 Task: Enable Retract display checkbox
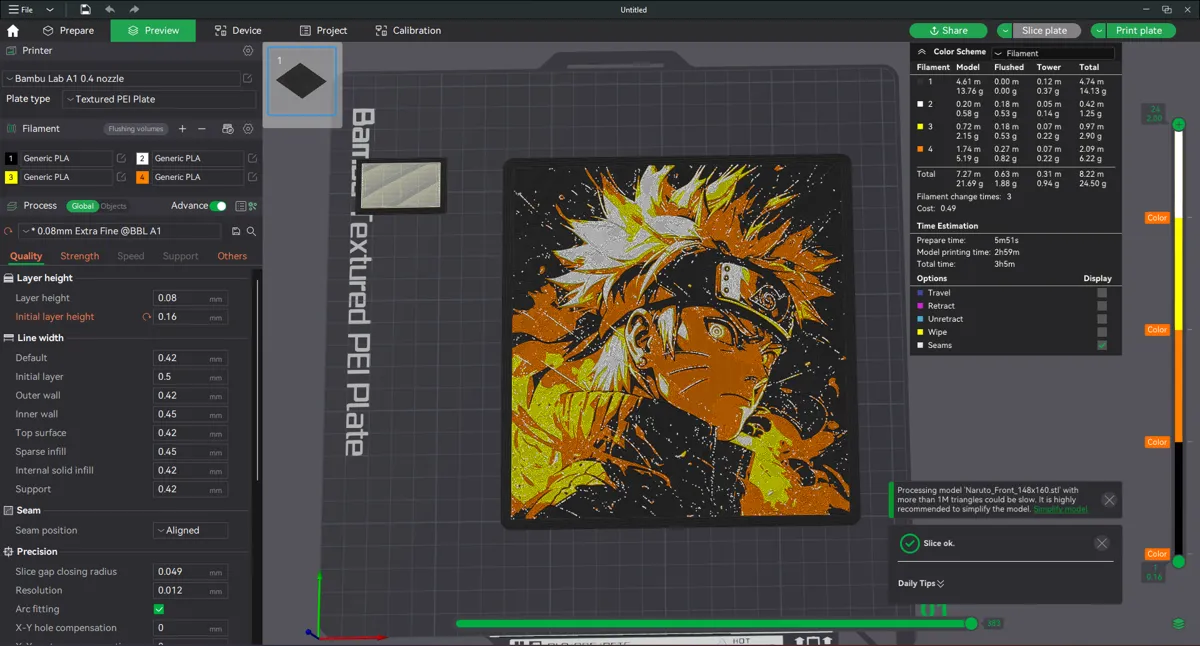point(1102,306)
